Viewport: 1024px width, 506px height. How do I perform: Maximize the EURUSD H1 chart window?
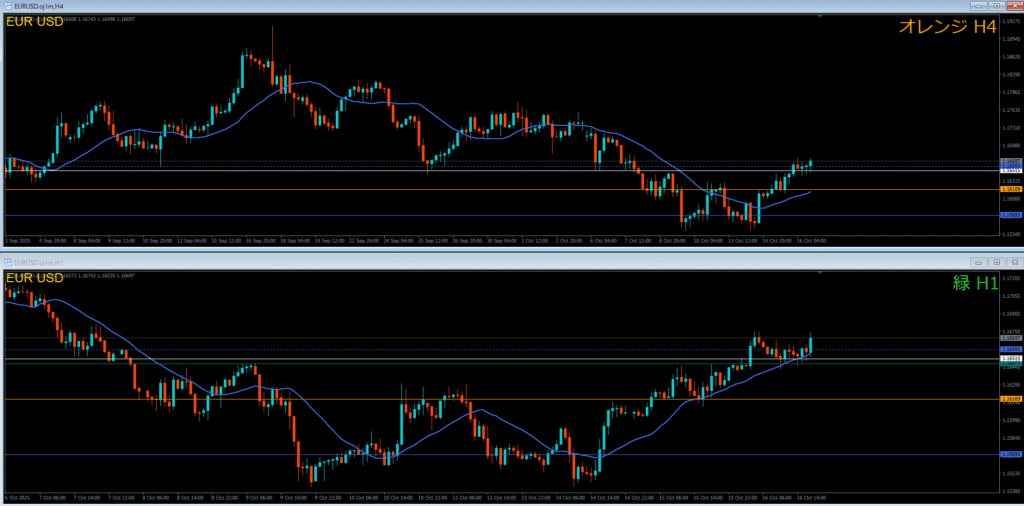pos(995,261)
